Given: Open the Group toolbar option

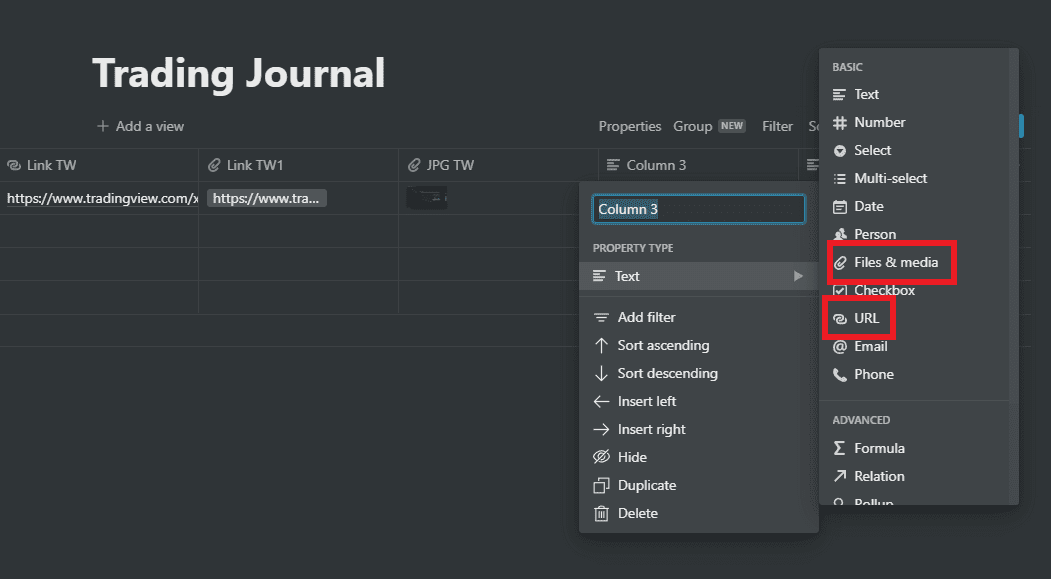Looking at the screenshot, I should click(x=709, y=126).
